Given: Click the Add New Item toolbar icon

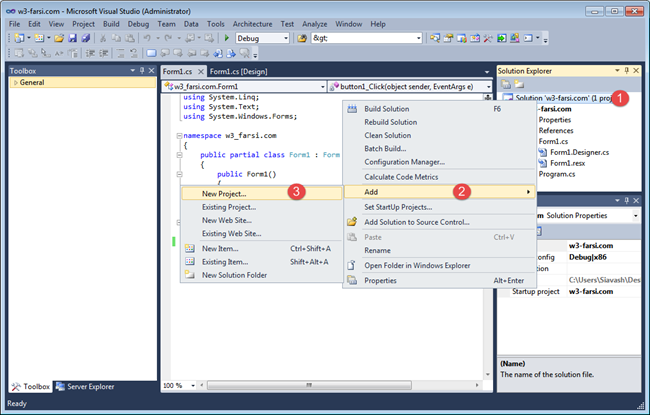Looking at the screenshot, I should click(x=39, y=38).
